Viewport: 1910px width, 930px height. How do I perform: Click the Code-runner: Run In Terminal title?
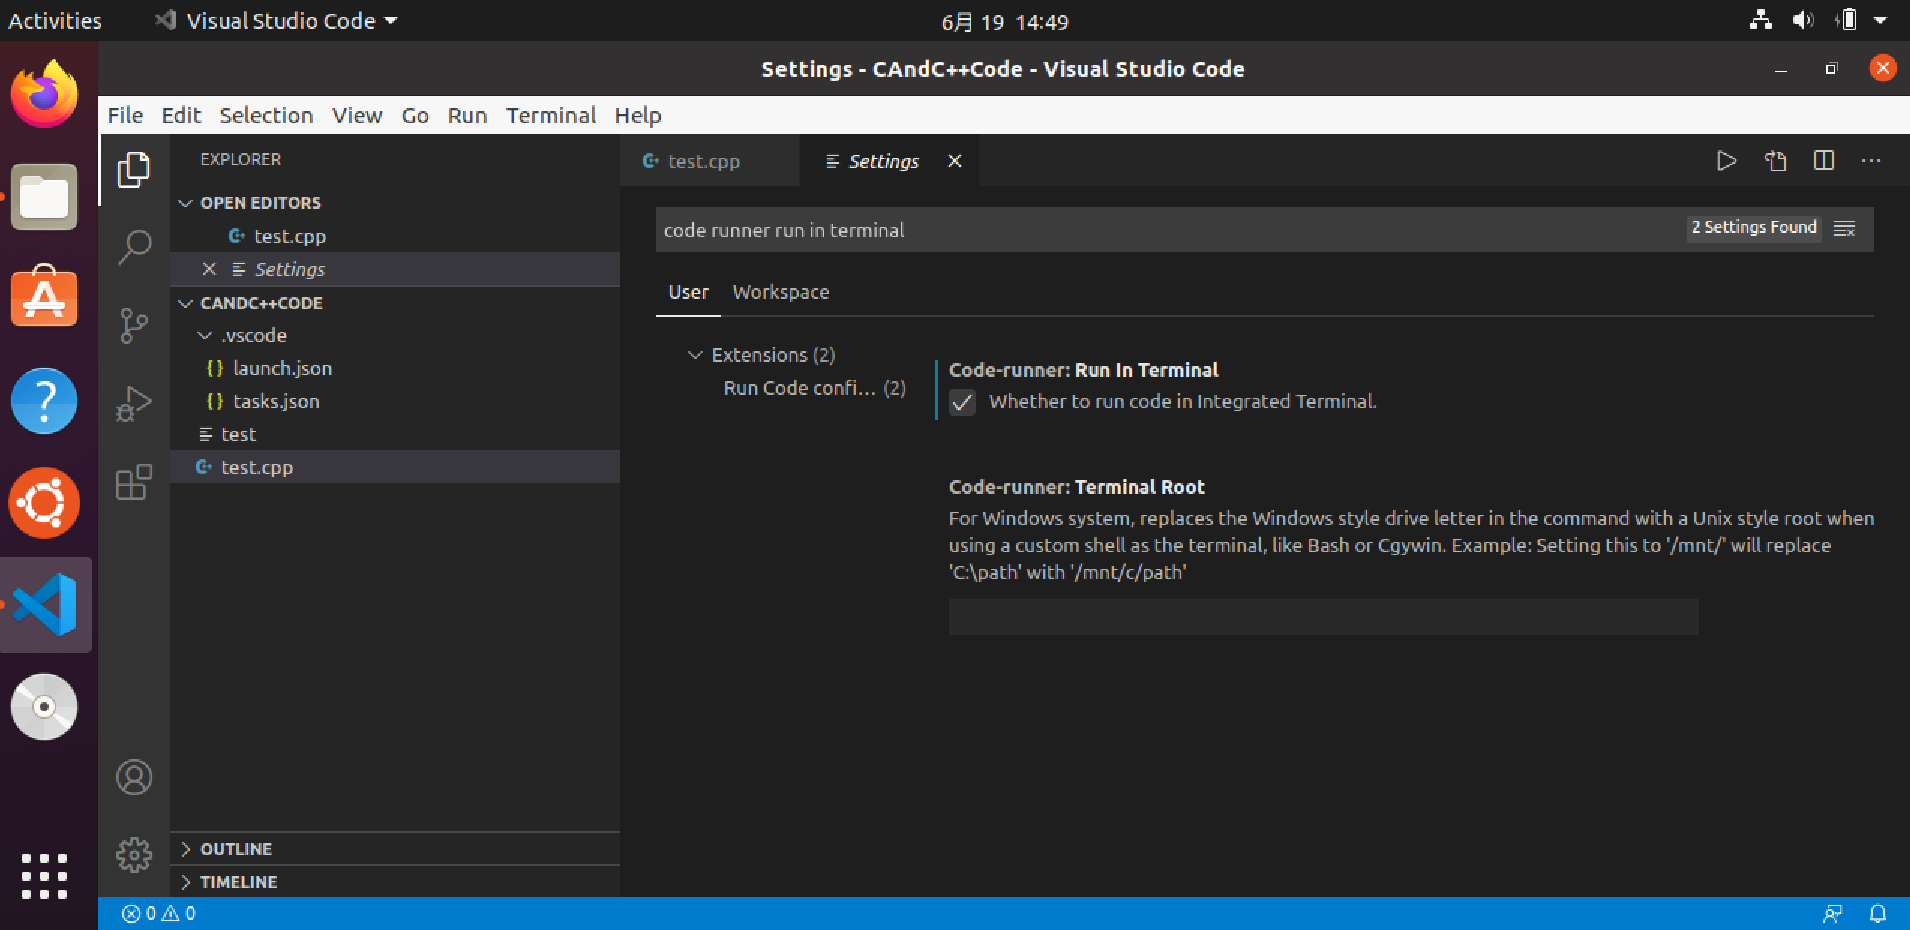click(x=1084, y=370)
